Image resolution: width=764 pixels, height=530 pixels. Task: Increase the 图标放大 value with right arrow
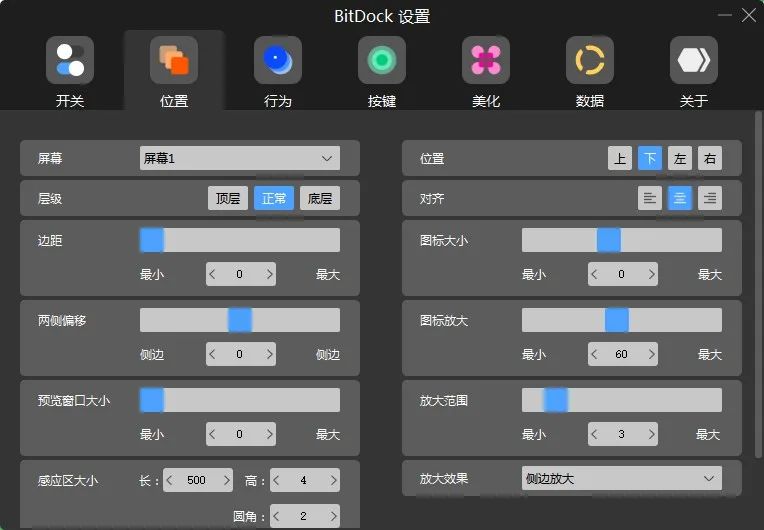coord(651,354)
